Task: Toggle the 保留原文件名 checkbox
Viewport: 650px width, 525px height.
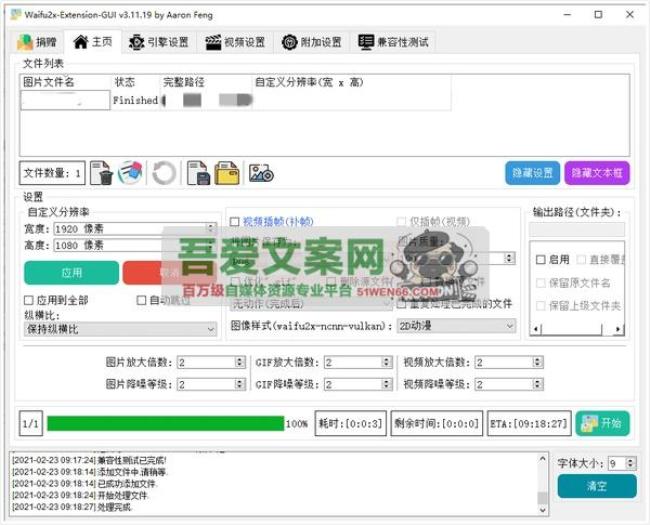Action: point(541,283)
